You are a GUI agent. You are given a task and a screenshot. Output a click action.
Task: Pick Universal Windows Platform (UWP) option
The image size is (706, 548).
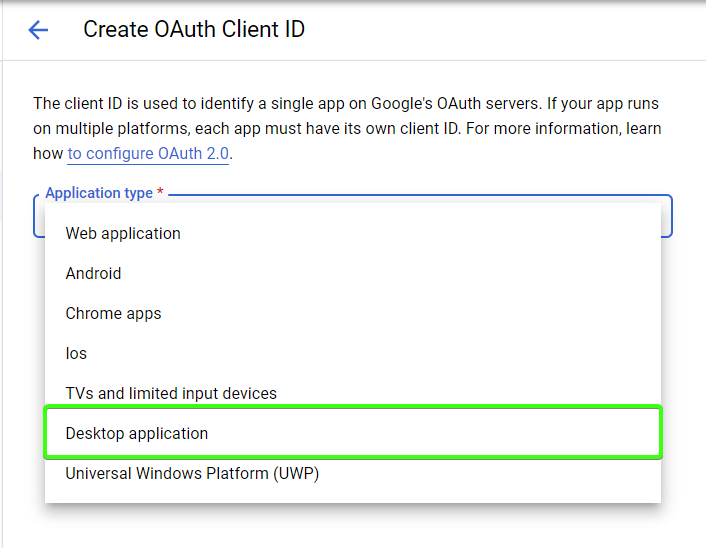(353, 474)
